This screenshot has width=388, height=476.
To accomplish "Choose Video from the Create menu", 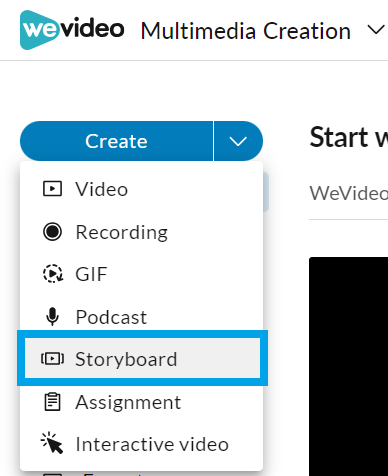I will (141, 189).
